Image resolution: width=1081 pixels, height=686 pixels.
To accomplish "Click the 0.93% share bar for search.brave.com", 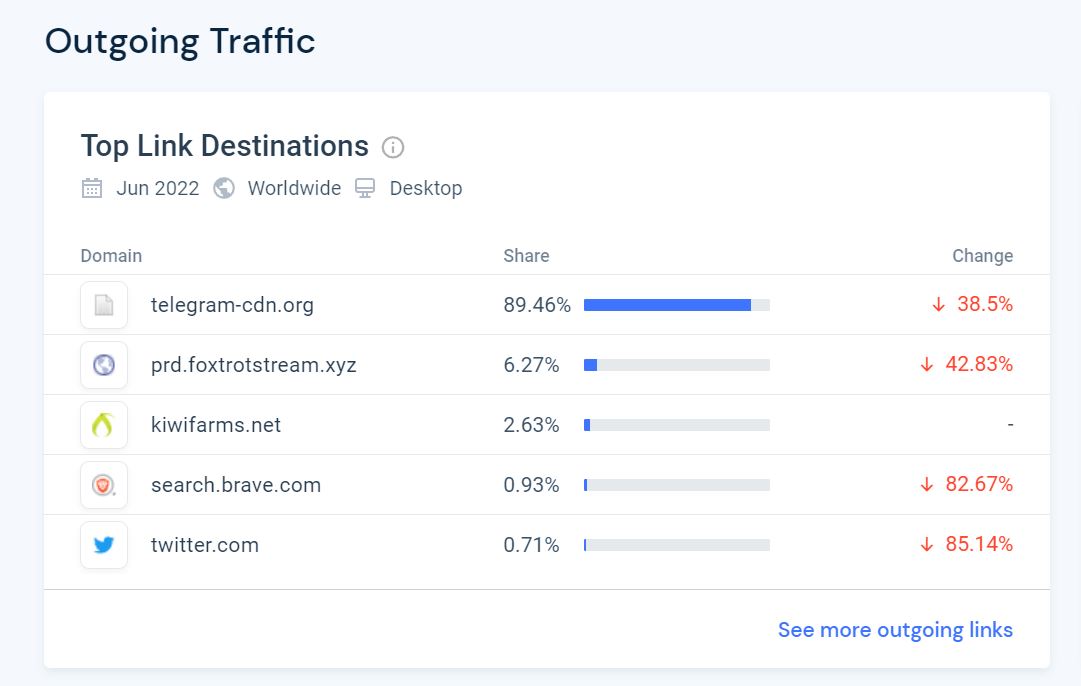I will pyautogui.click(x=677, y=485).
